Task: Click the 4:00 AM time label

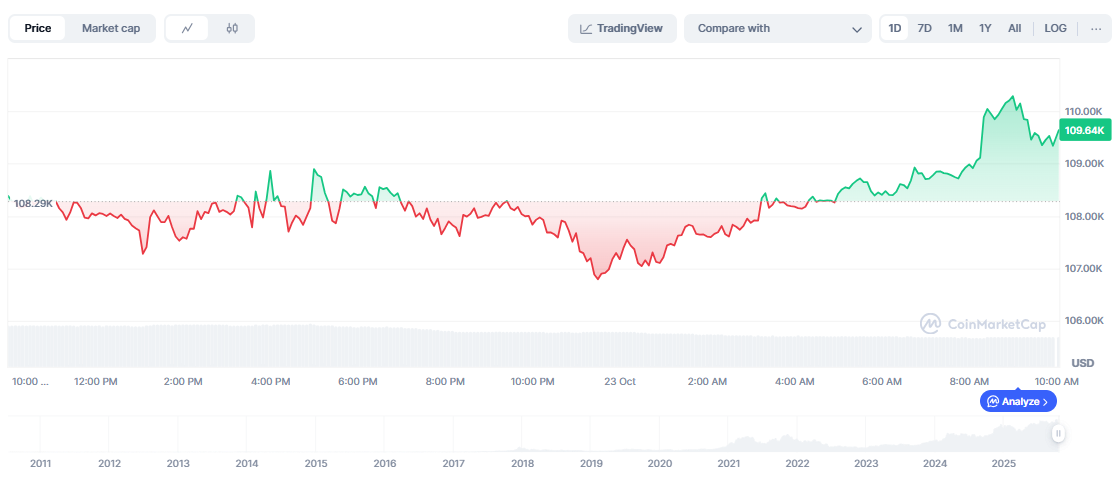Action: click(x=794, y=382)
